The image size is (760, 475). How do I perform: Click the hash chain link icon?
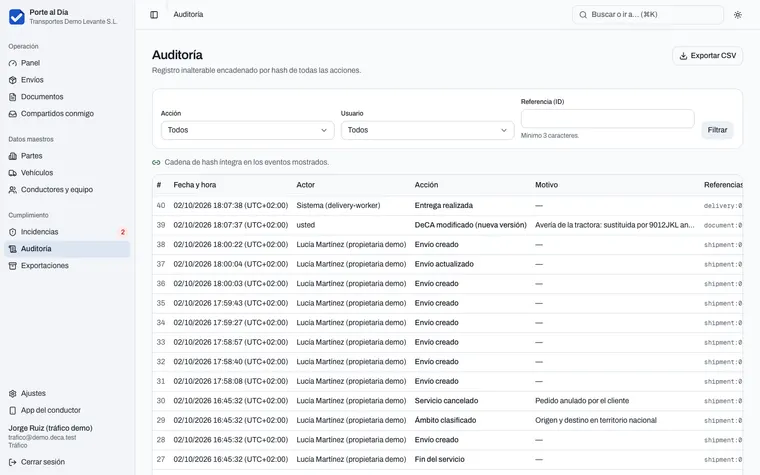[x=156, y=162]
